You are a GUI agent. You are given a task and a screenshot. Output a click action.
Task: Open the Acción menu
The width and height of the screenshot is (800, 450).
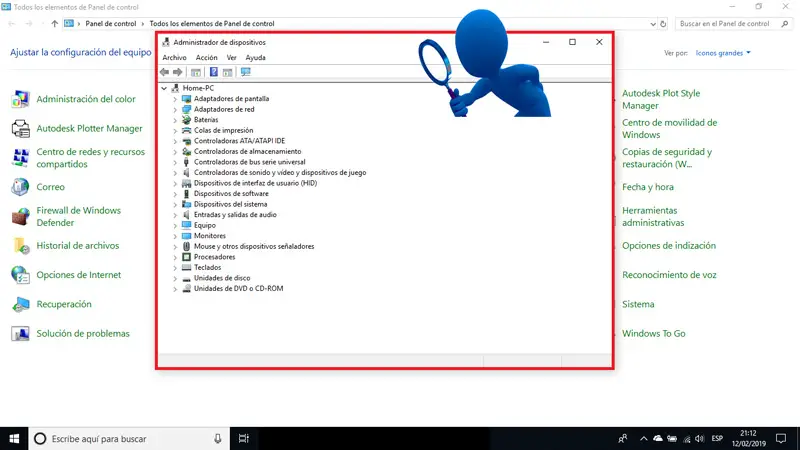(207, 58)
